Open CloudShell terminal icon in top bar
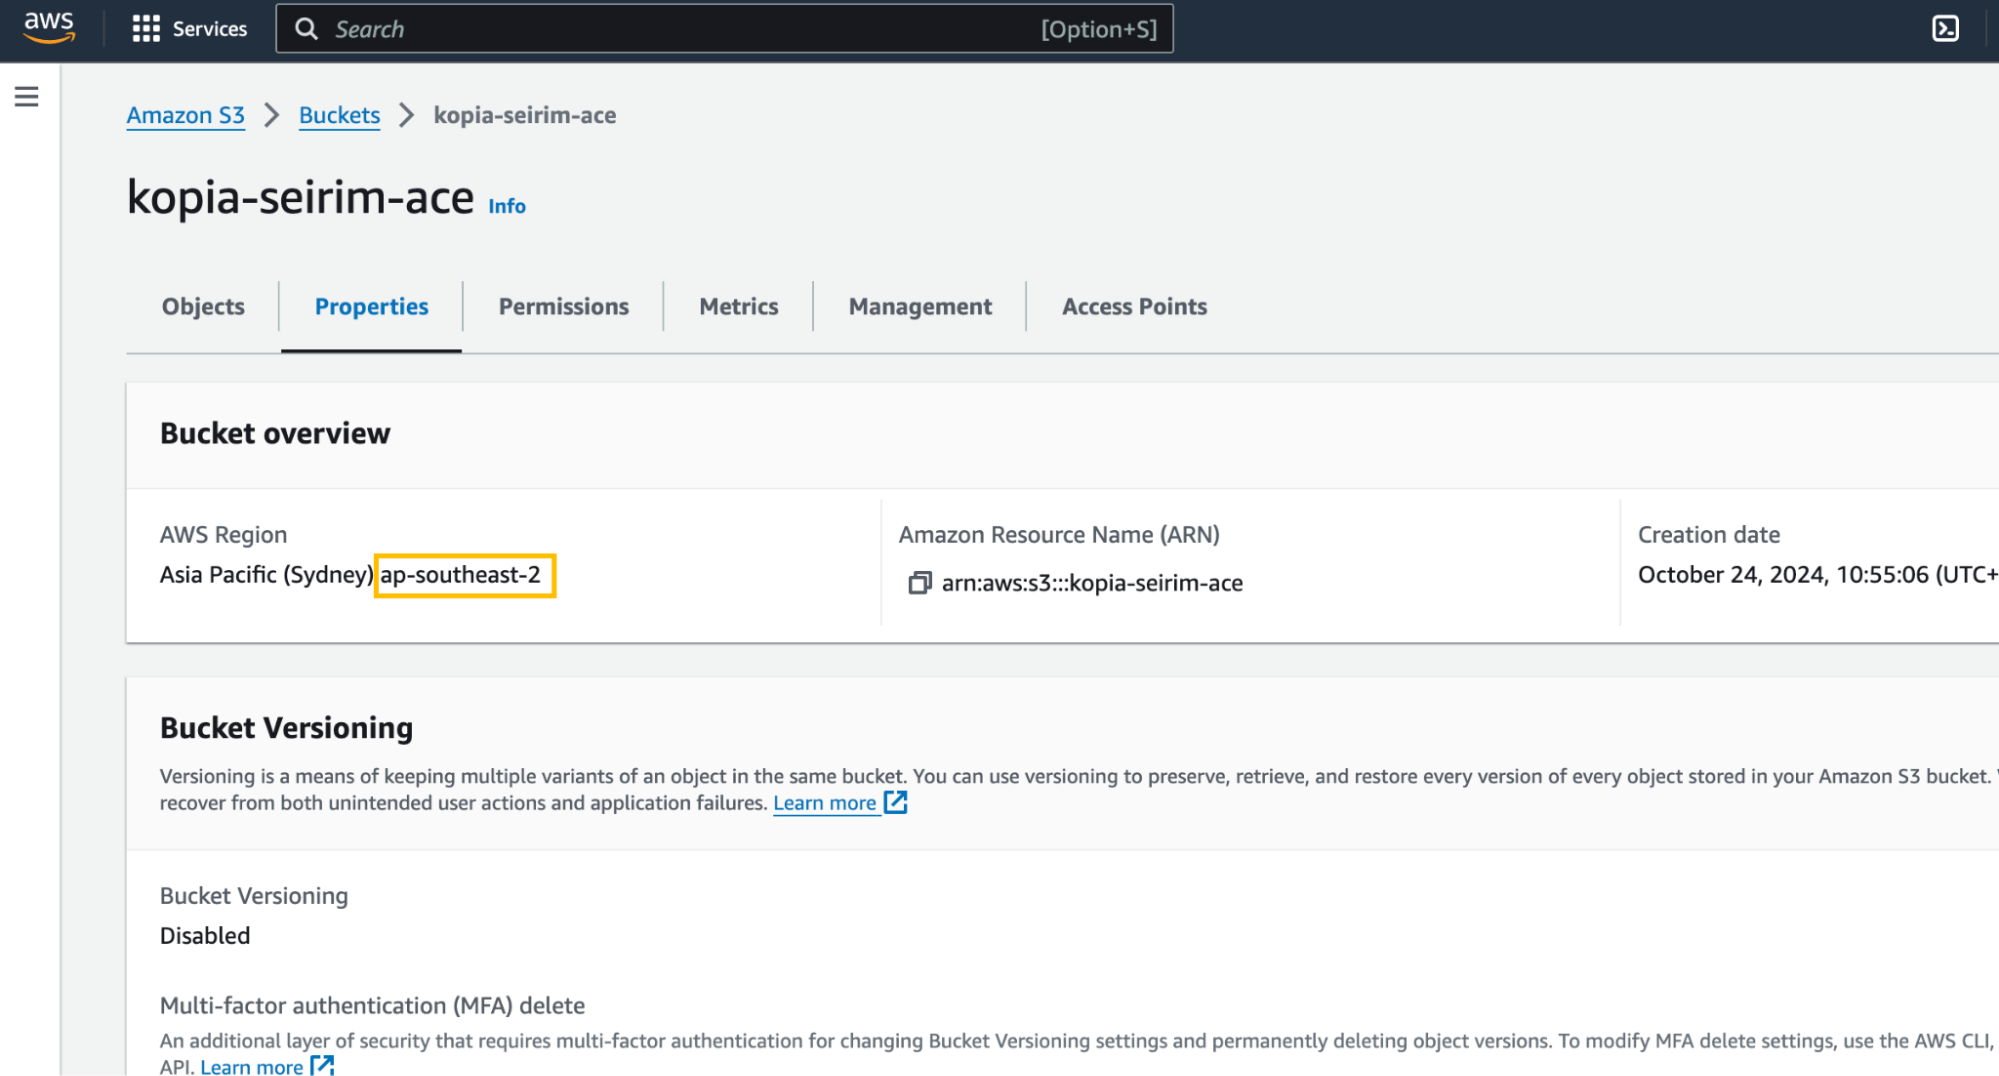Viewport: 1999px width, 1076px height. pyautogui.click(x=1945, y=29)
